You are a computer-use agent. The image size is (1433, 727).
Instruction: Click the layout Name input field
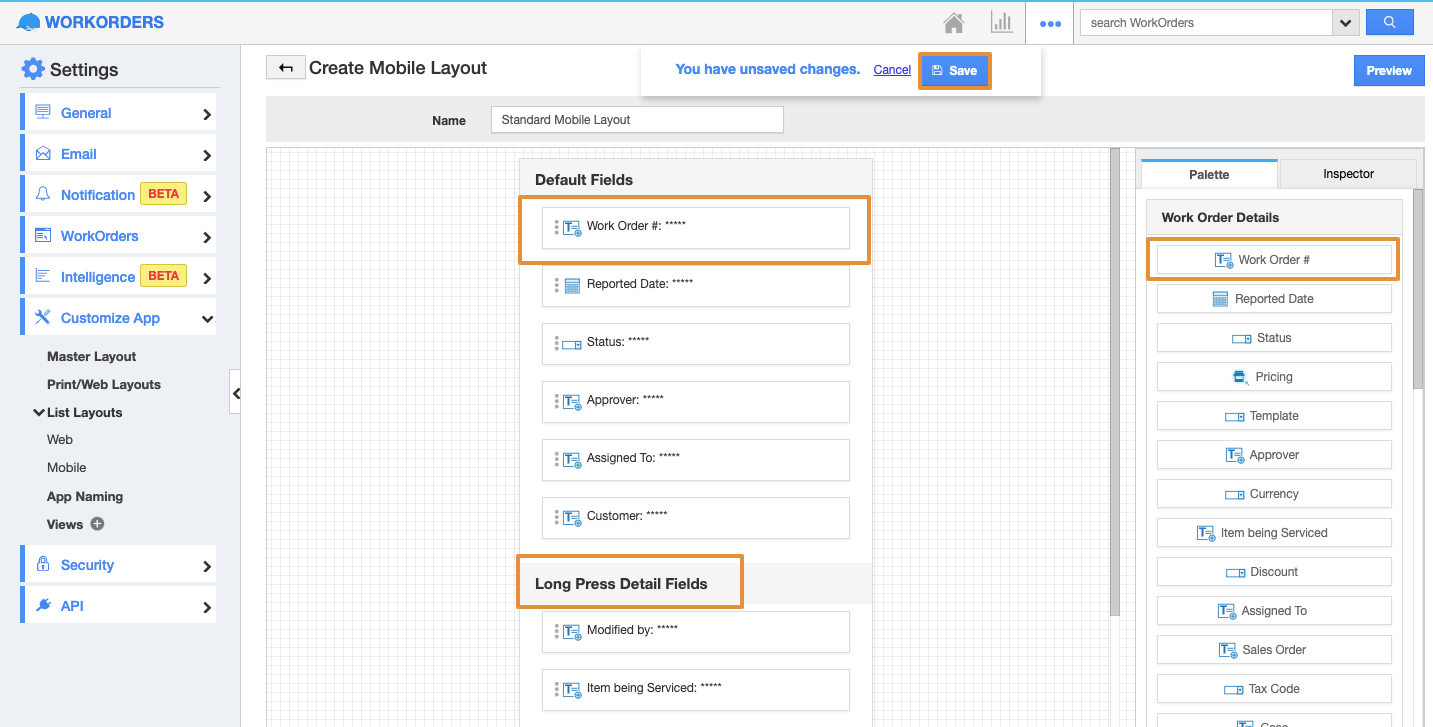pos(637,120)
